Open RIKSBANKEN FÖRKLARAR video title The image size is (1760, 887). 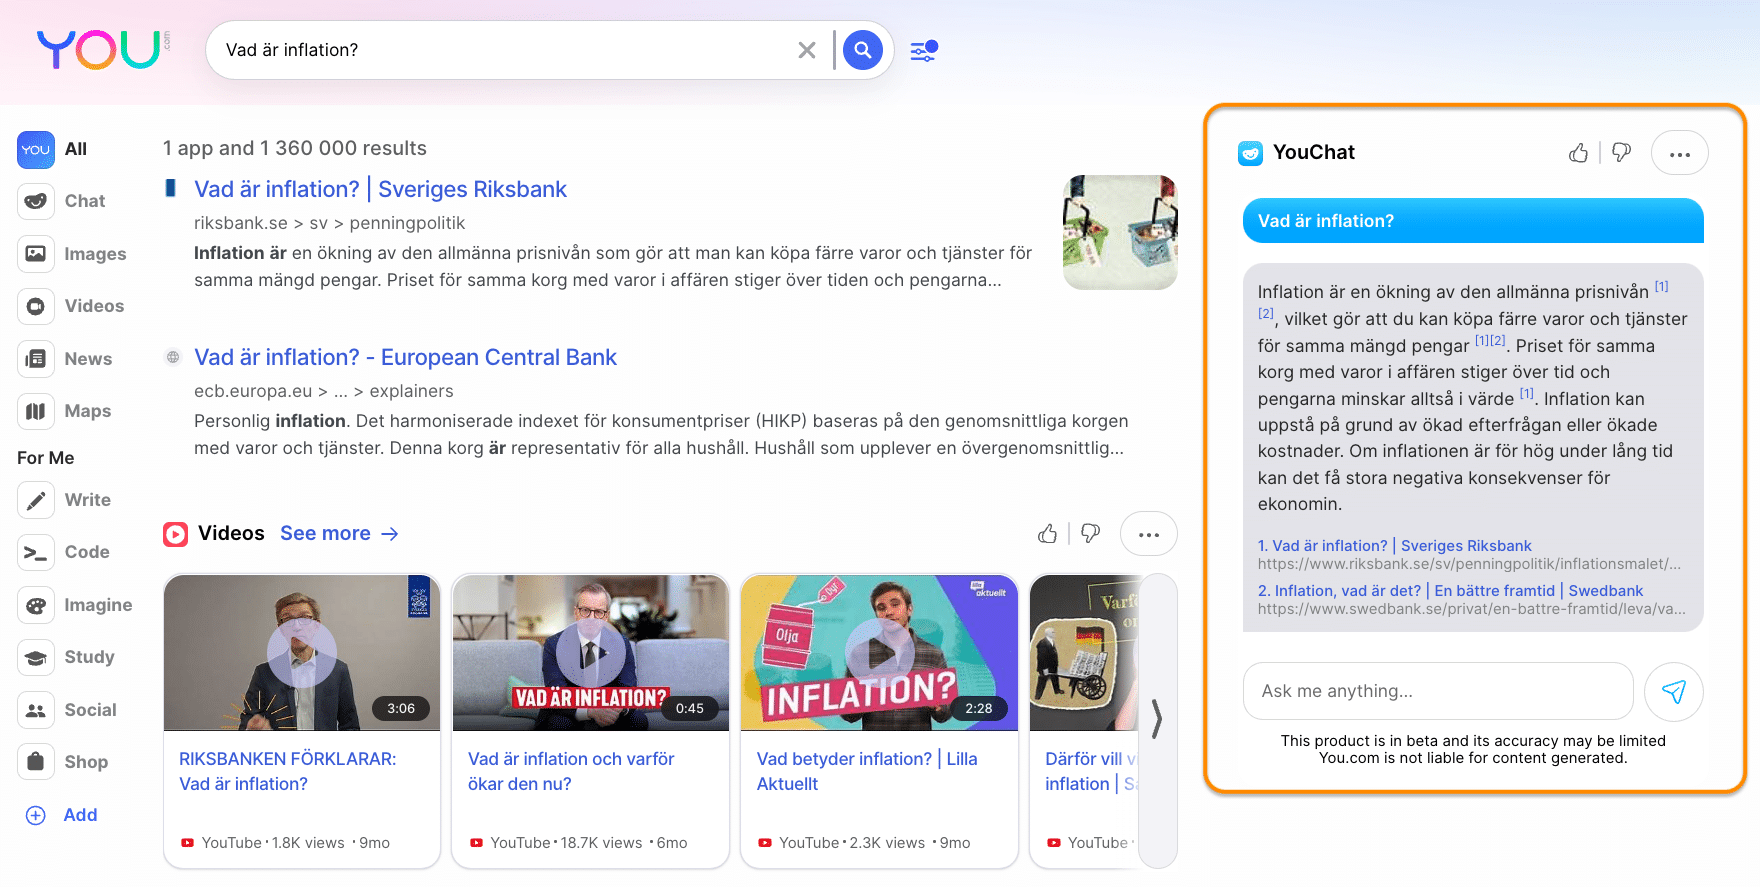[288, 772]
